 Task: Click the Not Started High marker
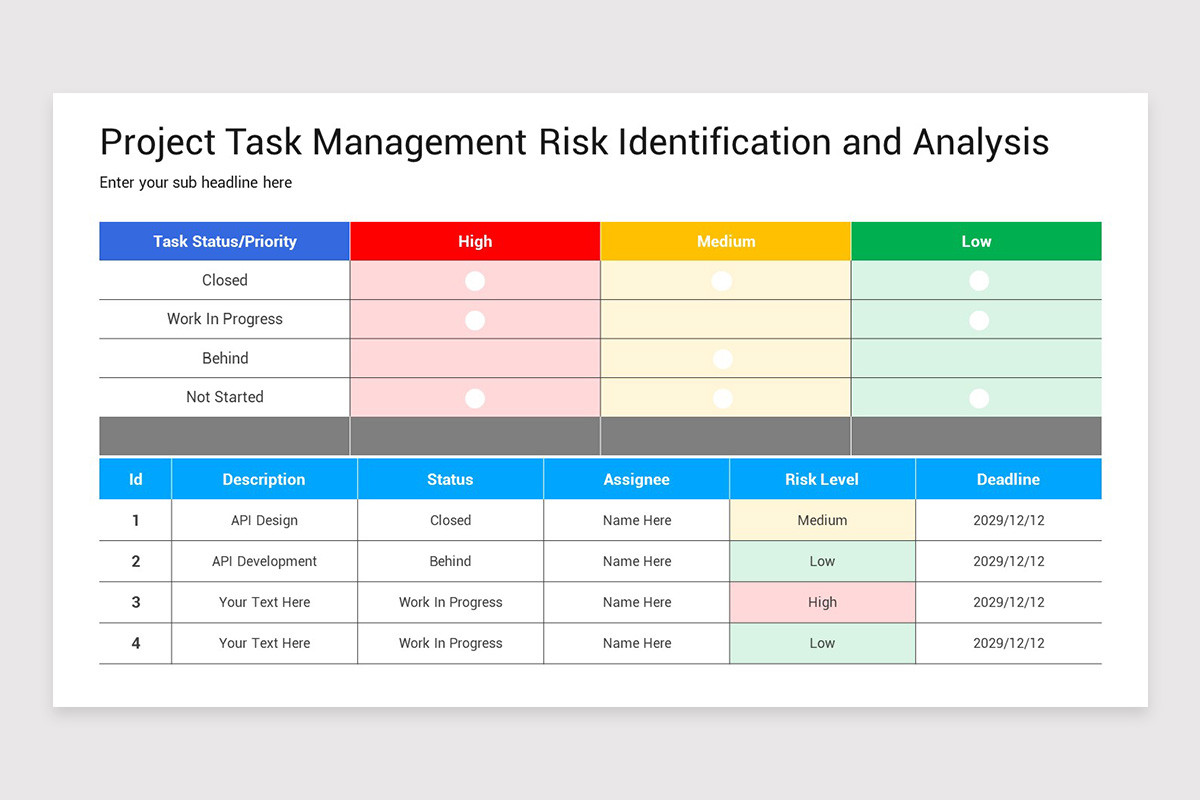[474, 397]
